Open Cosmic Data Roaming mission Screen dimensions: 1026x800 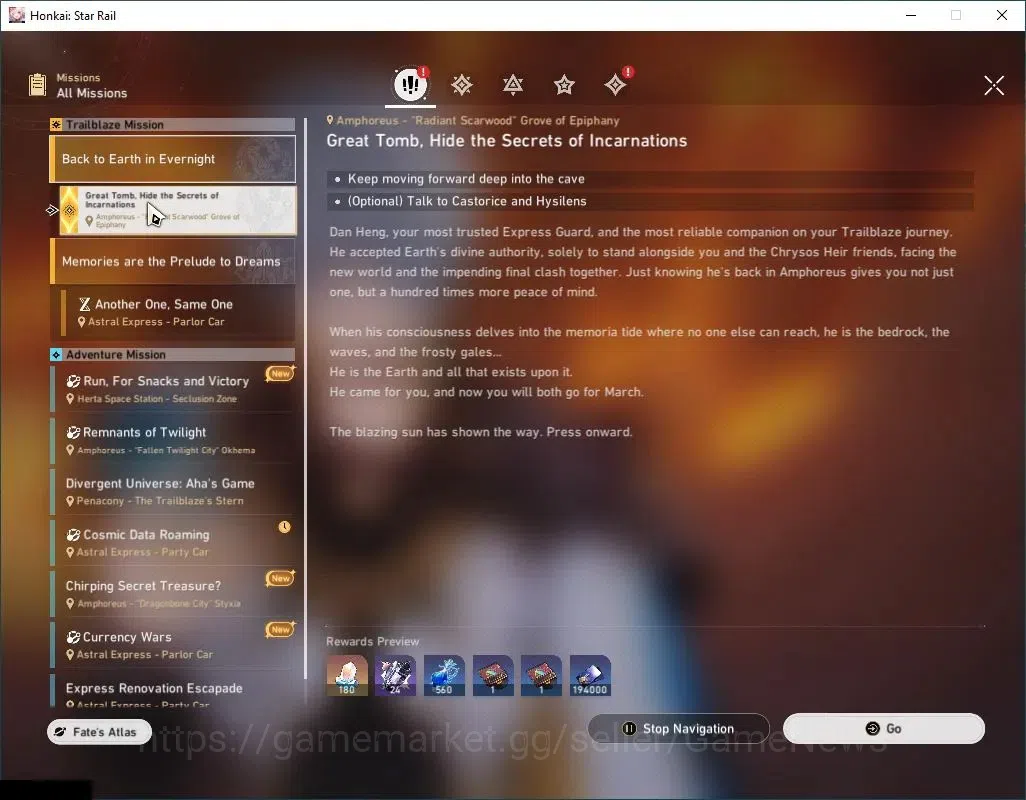pyautogui.click(x=173, y=542)
